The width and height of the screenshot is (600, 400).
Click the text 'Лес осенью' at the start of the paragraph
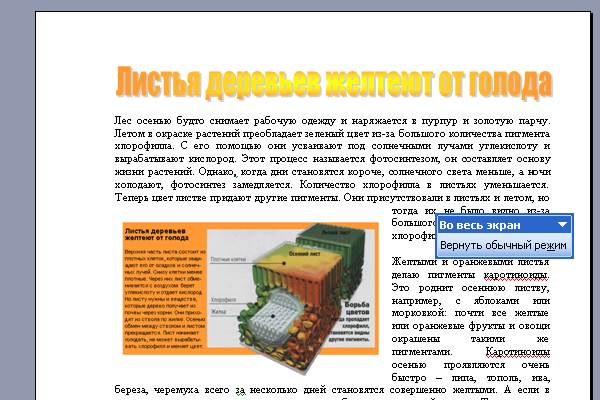tap(143, 121)
